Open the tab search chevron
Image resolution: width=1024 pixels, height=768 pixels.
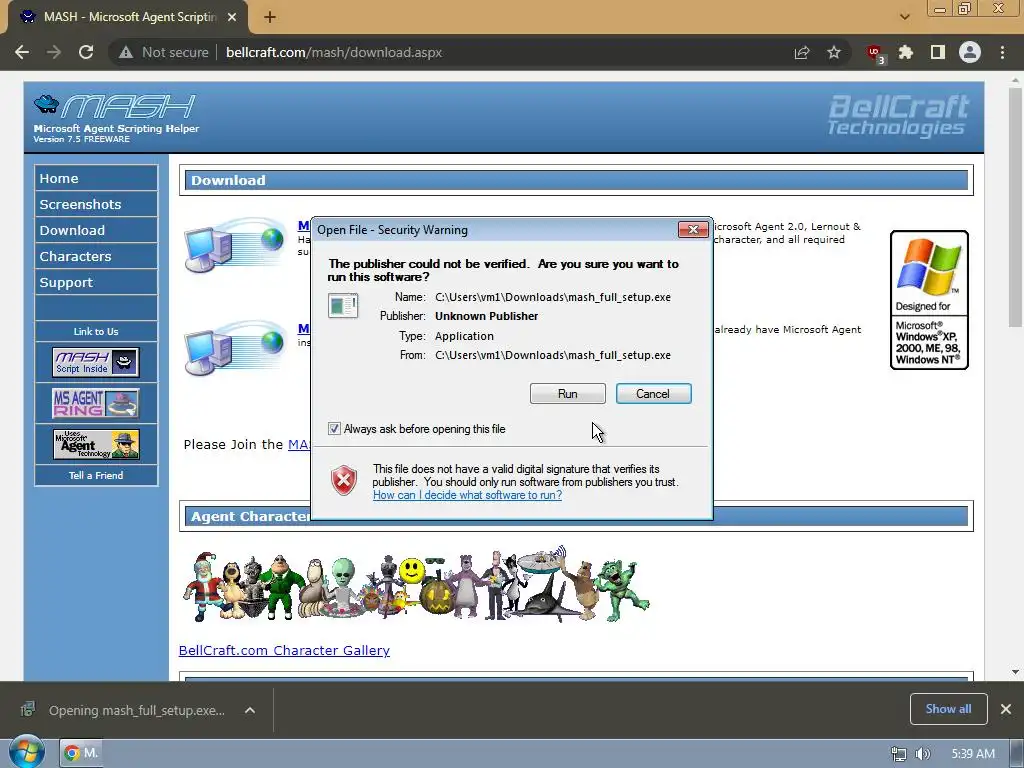(x=904, y=17)
